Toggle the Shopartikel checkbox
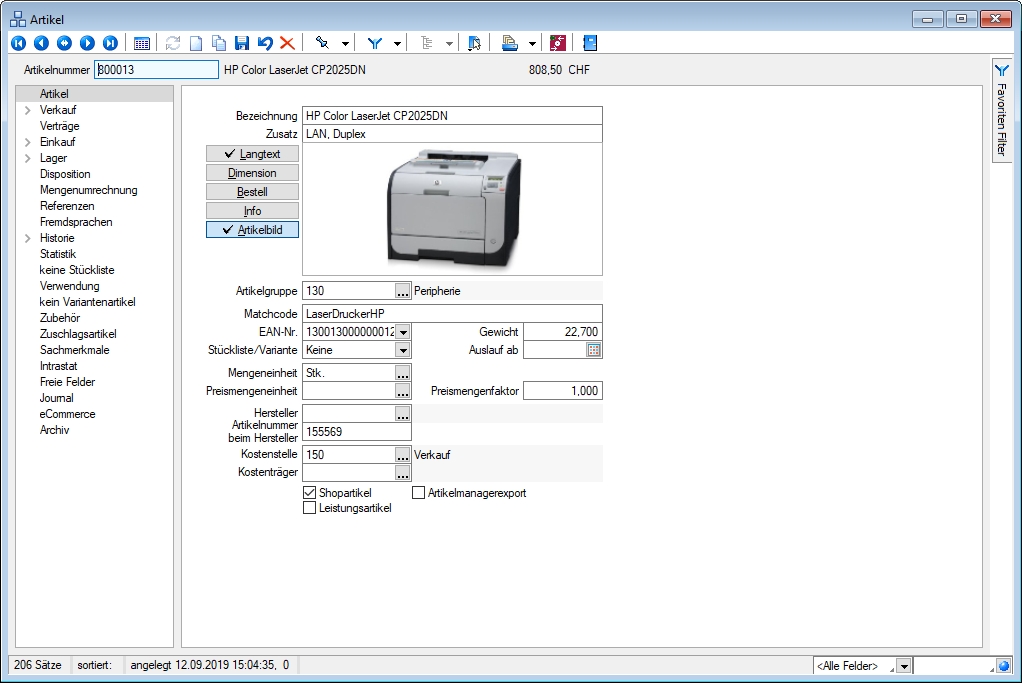This screenshot has width=1022, height=683. pos(310,493)
